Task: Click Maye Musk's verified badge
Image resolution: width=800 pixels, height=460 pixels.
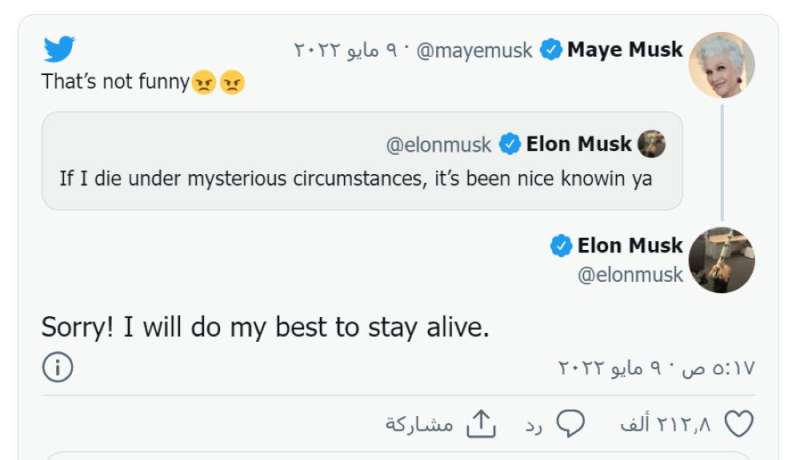Action: click(551, 49)
